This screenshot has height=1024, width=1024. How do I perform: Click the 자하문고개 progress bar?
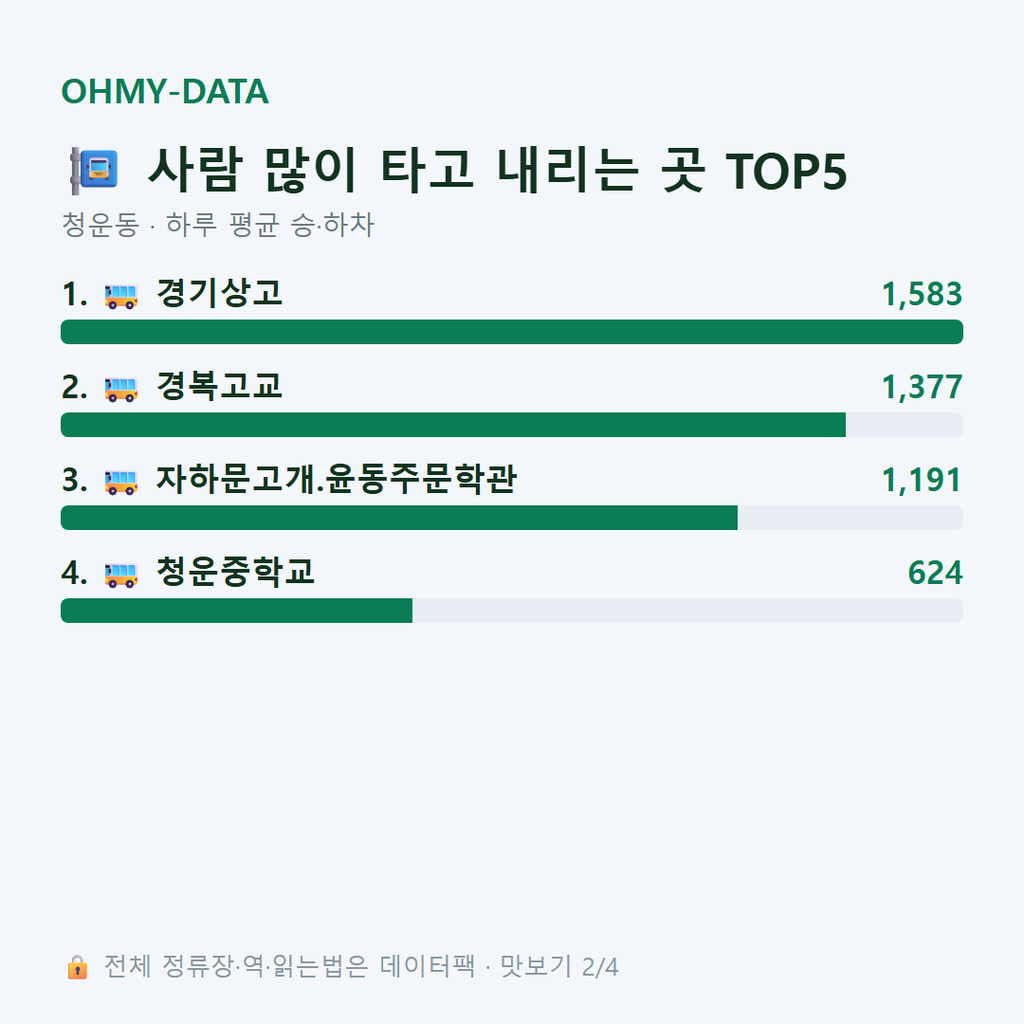coord(512,517)
